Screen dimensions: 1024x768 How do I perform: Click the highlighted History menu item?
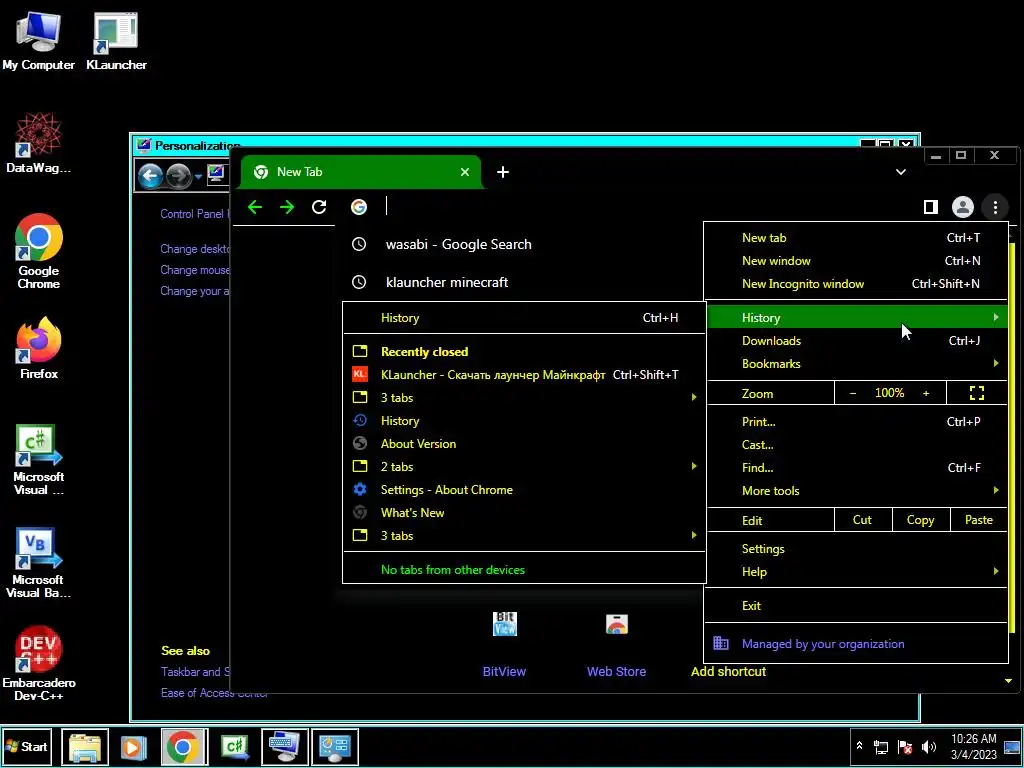pyautogui.click(x=857, y=317)
